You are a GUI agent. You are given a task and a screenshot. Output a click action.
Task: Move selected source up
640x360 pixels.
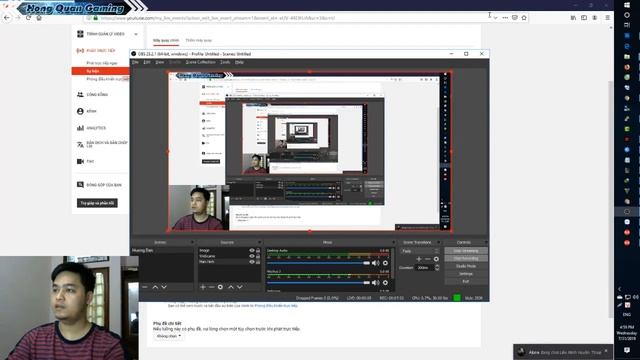click(x=231, y=287)
